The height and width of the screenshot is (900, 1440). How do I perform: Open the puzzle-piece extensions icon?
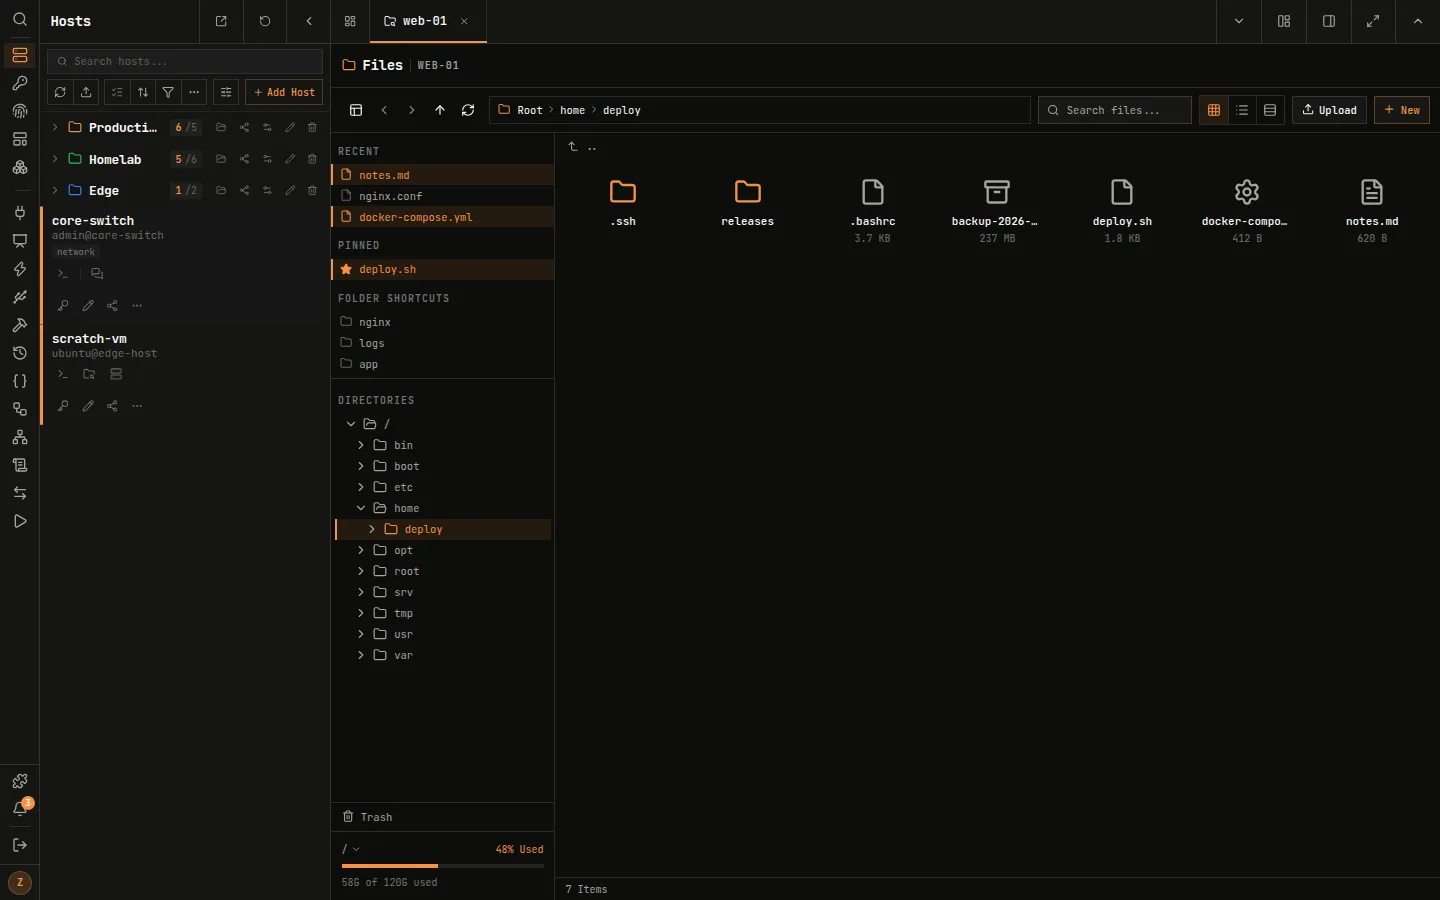[x=19, y=781]
